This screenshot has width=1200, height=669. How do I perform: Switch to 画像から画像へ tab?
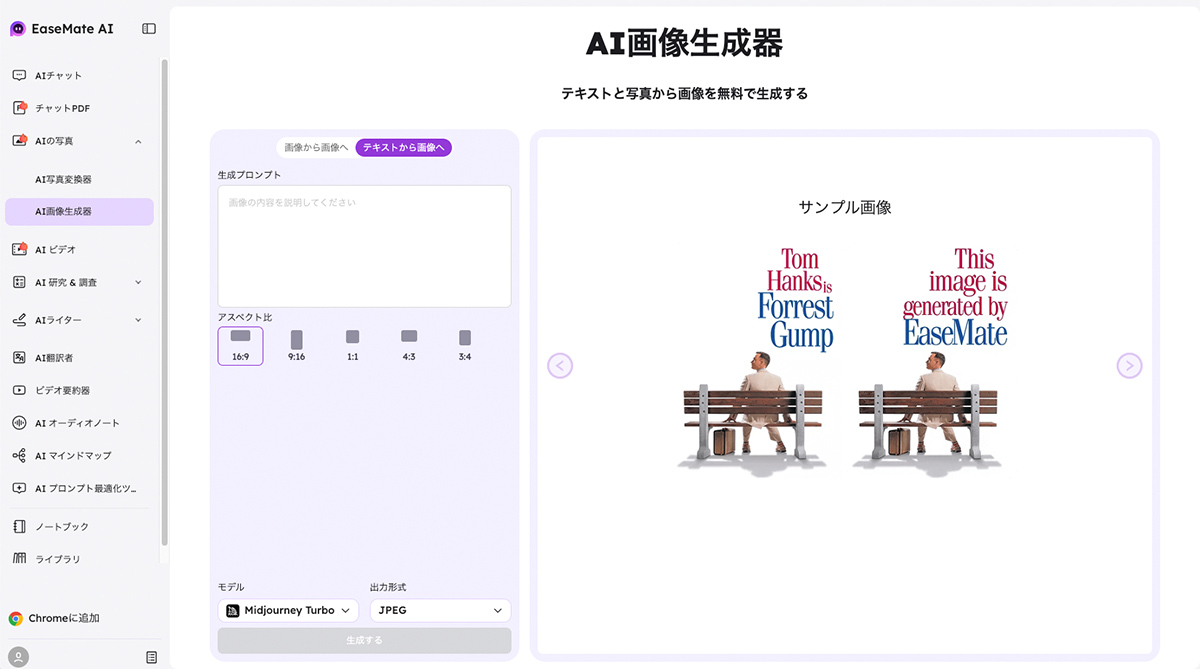(x=316, y=148)
